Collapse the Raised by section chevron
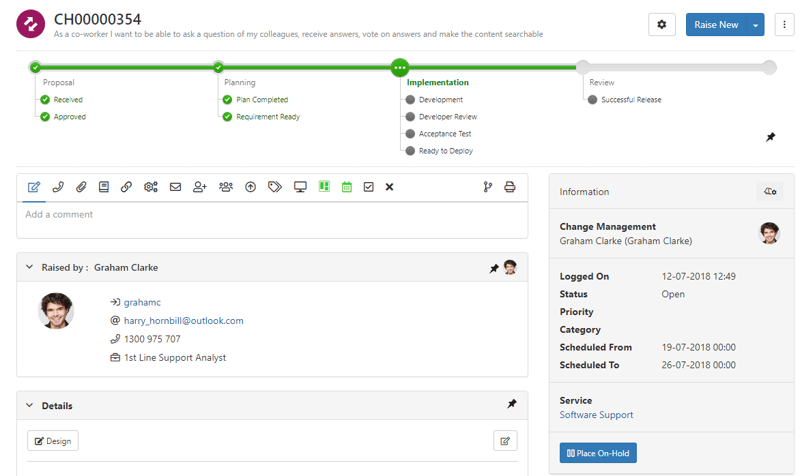This screenshot has height=476, width=800. [30, 267]
